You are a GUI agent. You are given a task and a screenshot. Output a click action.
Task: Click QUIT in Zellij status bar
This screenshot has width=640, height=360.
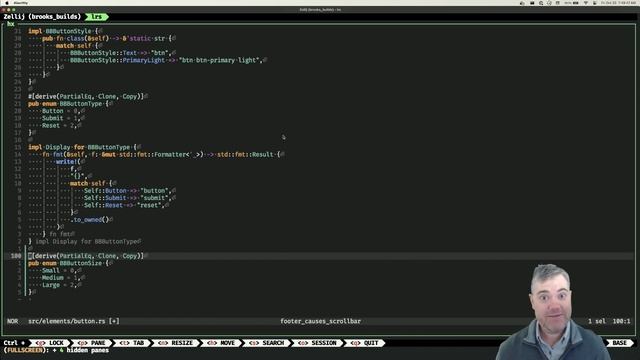click(364, 343)
